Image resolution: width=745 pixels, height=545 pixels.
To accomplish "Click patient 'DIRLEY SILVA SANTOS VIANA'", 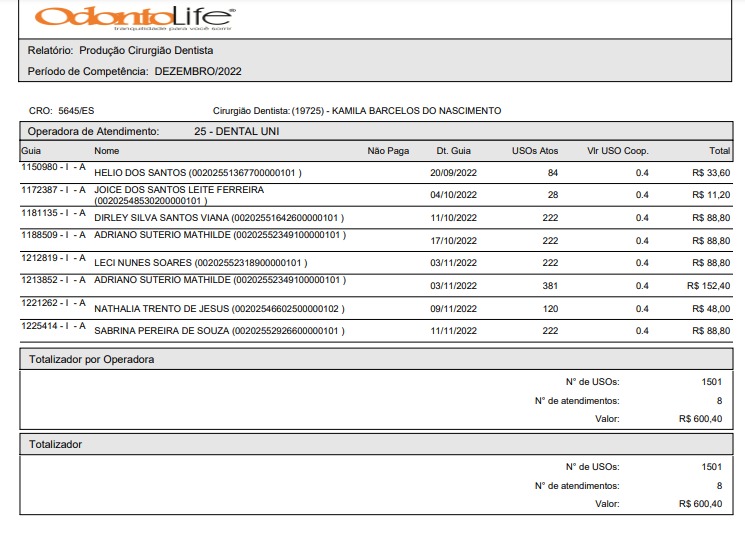I will point(162,218).
